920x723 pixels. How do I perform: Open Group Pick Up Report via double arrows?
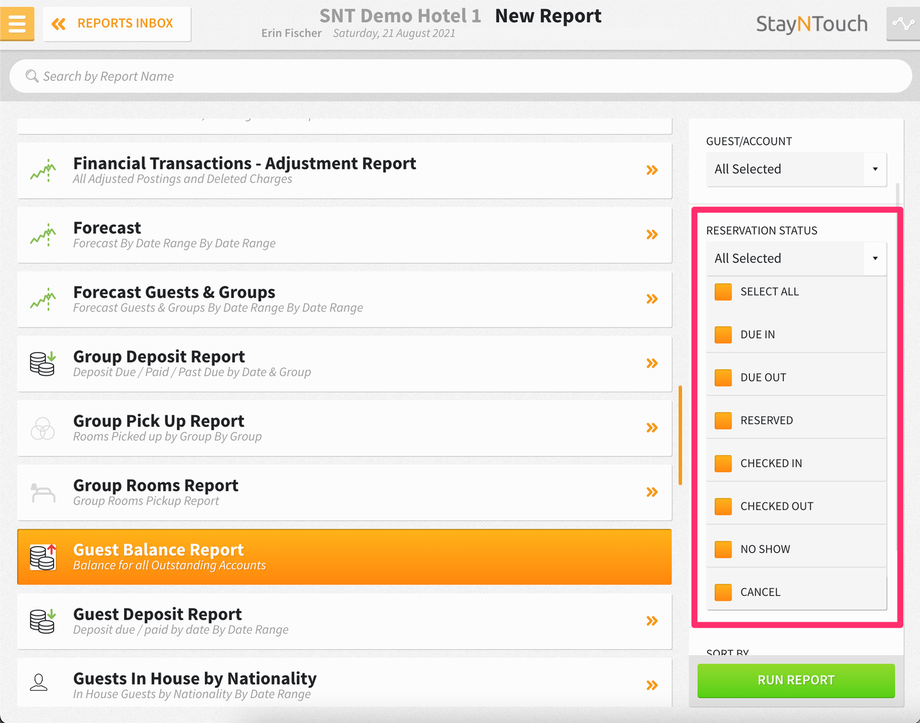pos(652,428)
